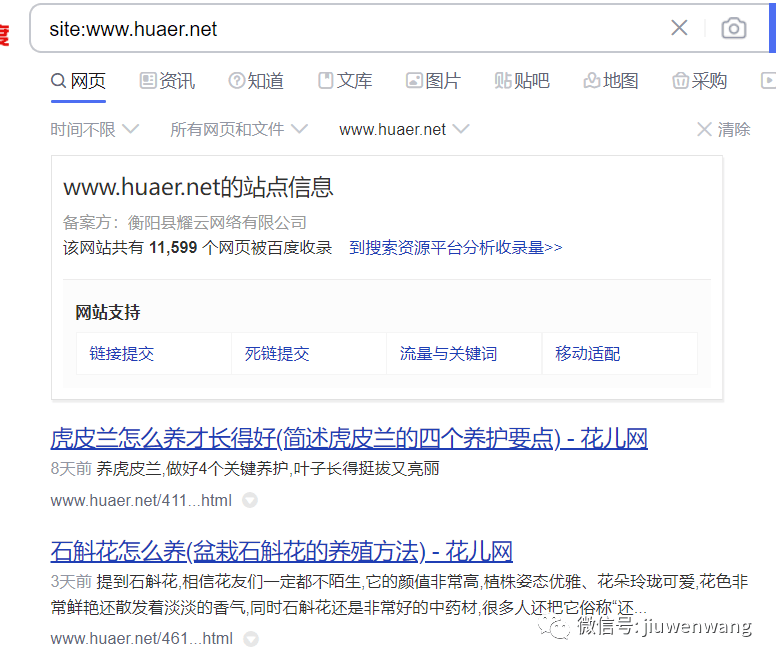Open 到搜索资源平台分析收录量 link

tap(456, 247)
